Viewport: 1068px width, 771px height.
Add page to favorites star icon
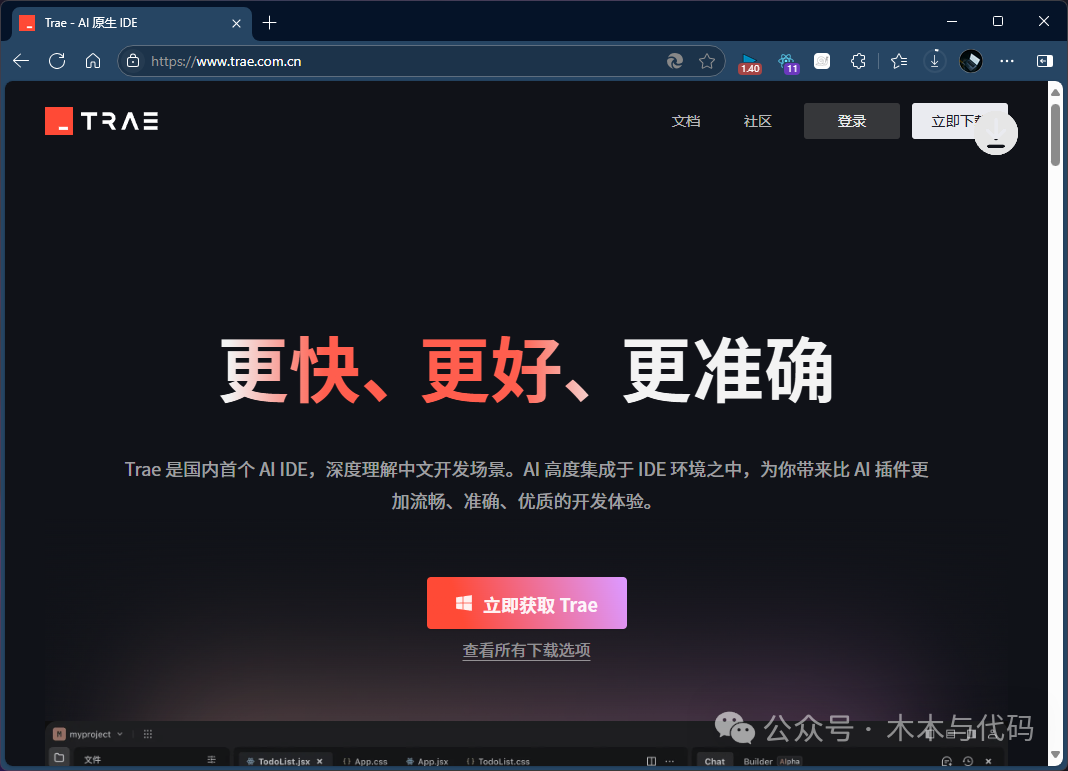[707, 61]
